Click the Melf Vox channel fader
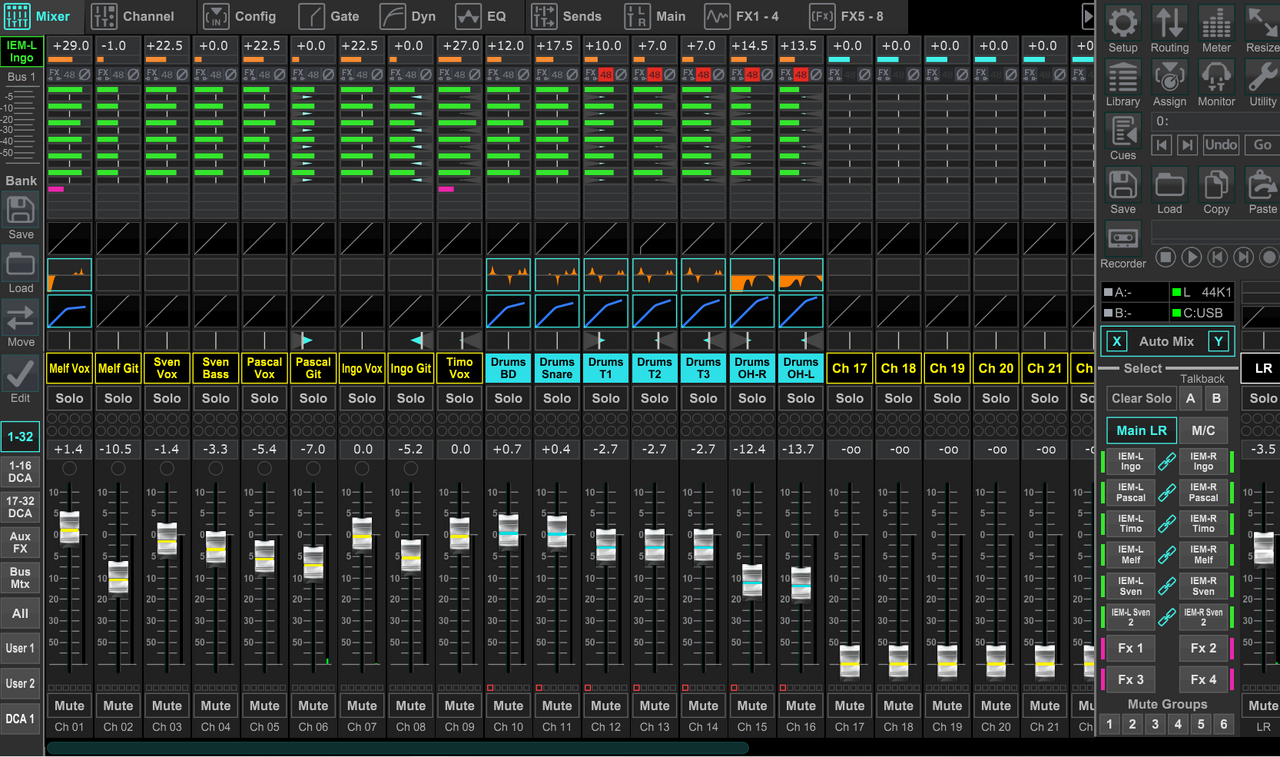1280x757 pixels. (69, 527)
